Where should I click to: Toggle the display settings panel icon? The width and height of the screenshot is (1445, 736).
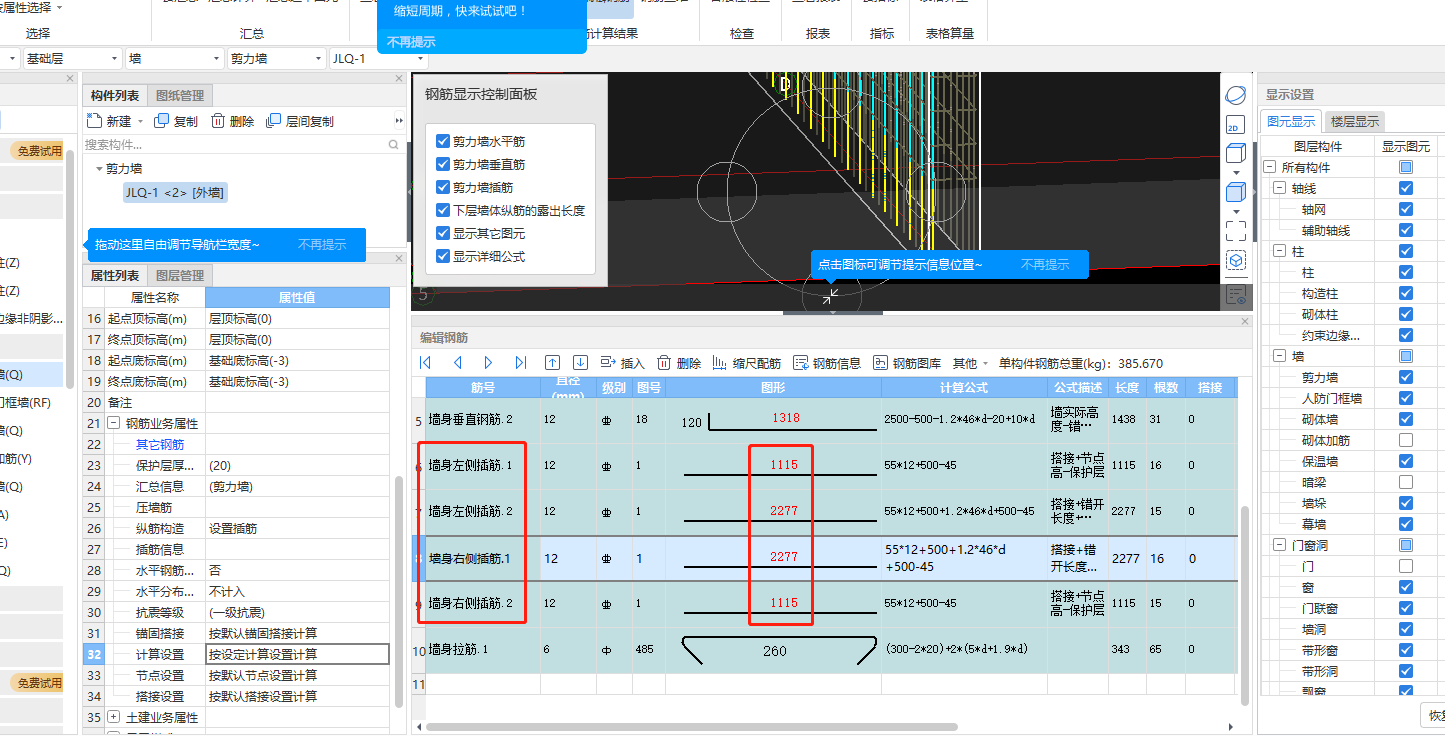(x=1236, y=295)
